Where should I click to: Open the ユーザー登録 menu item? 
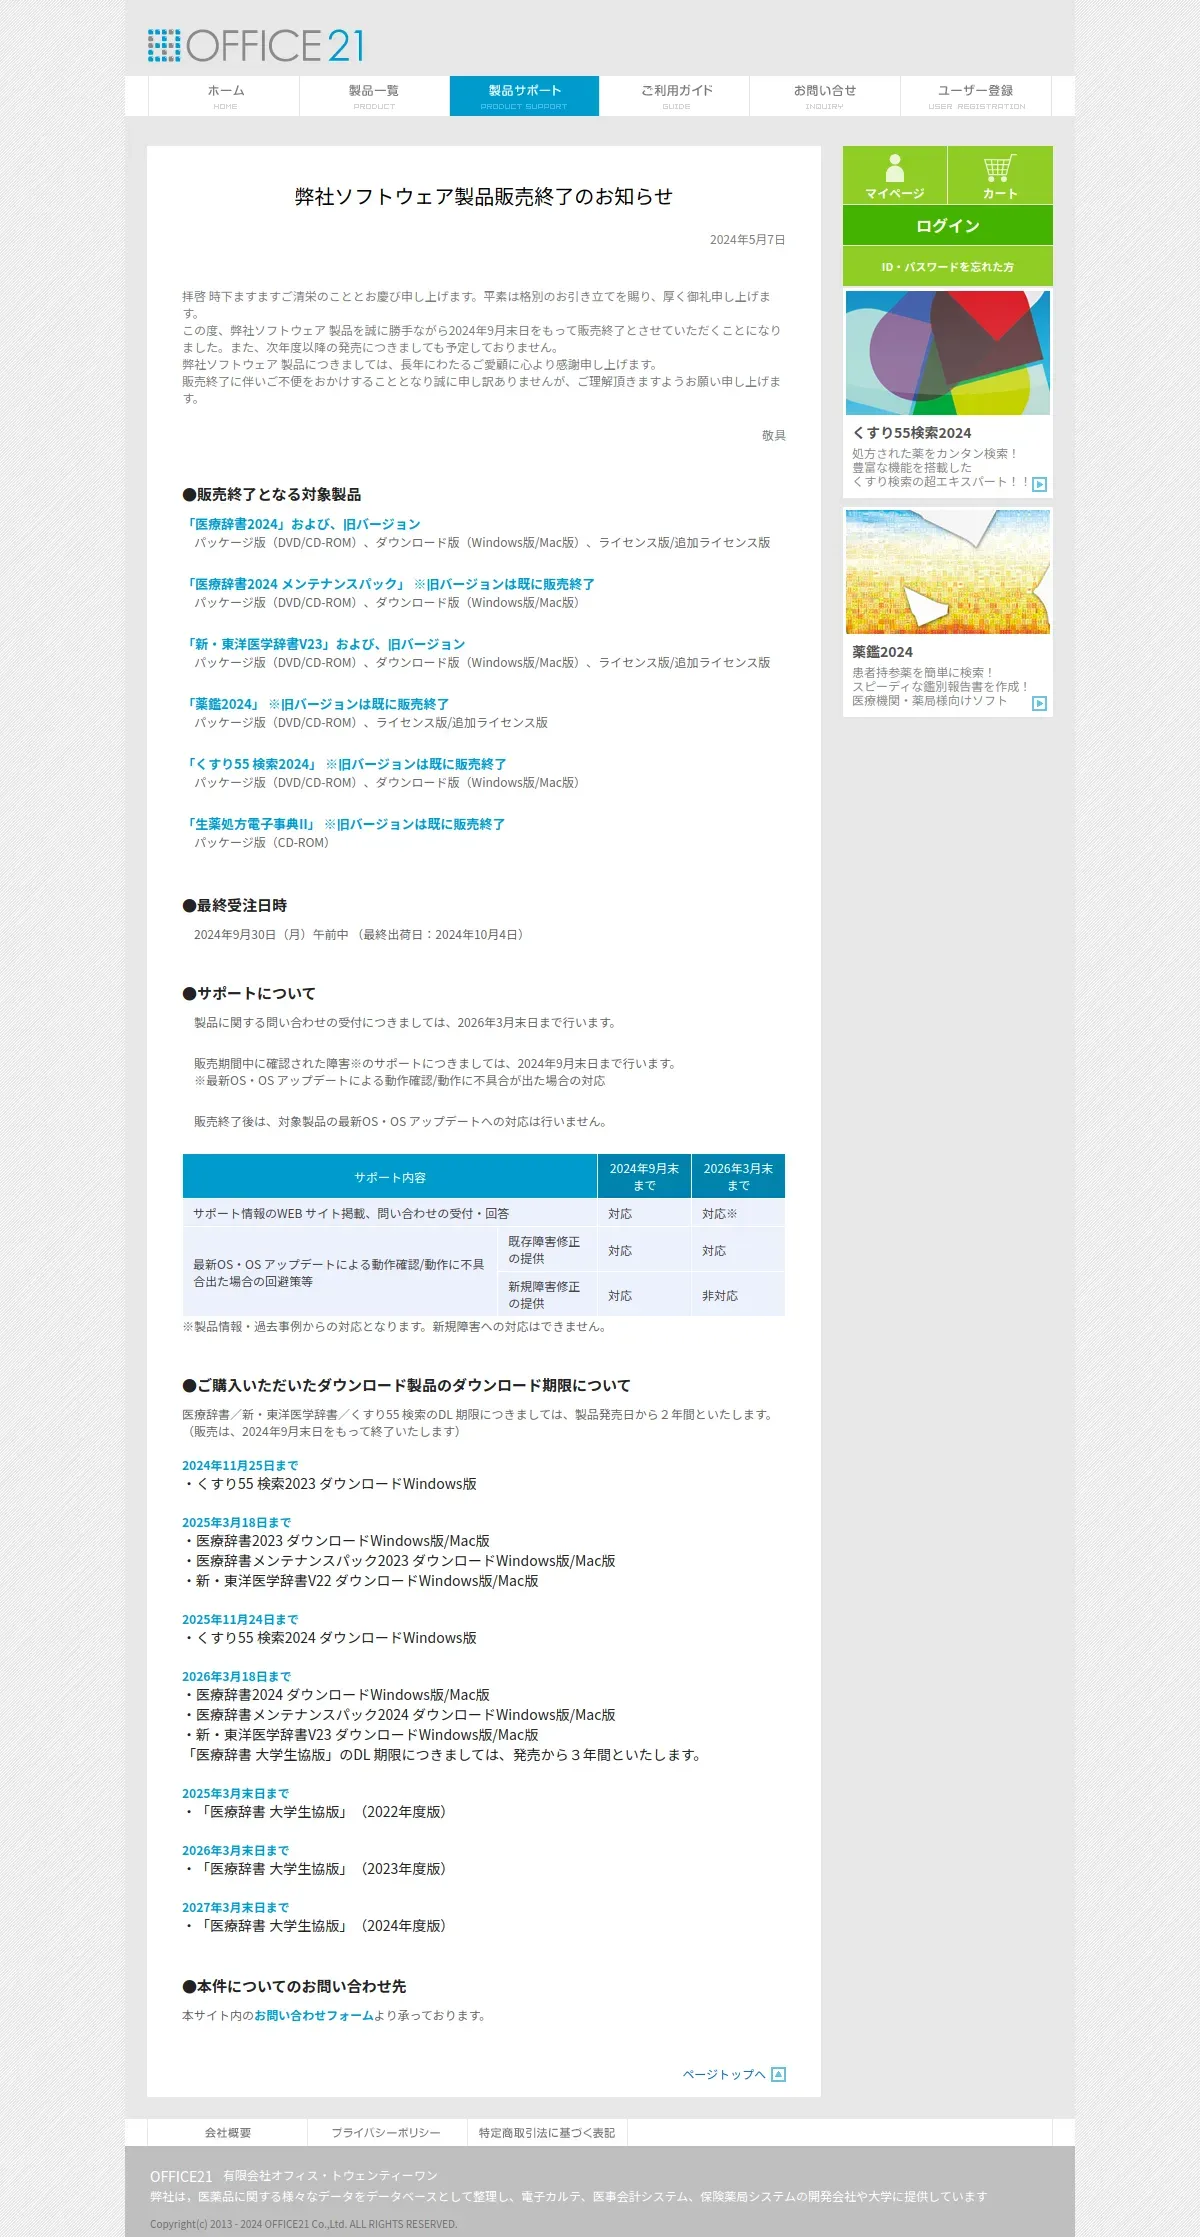[x=976, y=96]
